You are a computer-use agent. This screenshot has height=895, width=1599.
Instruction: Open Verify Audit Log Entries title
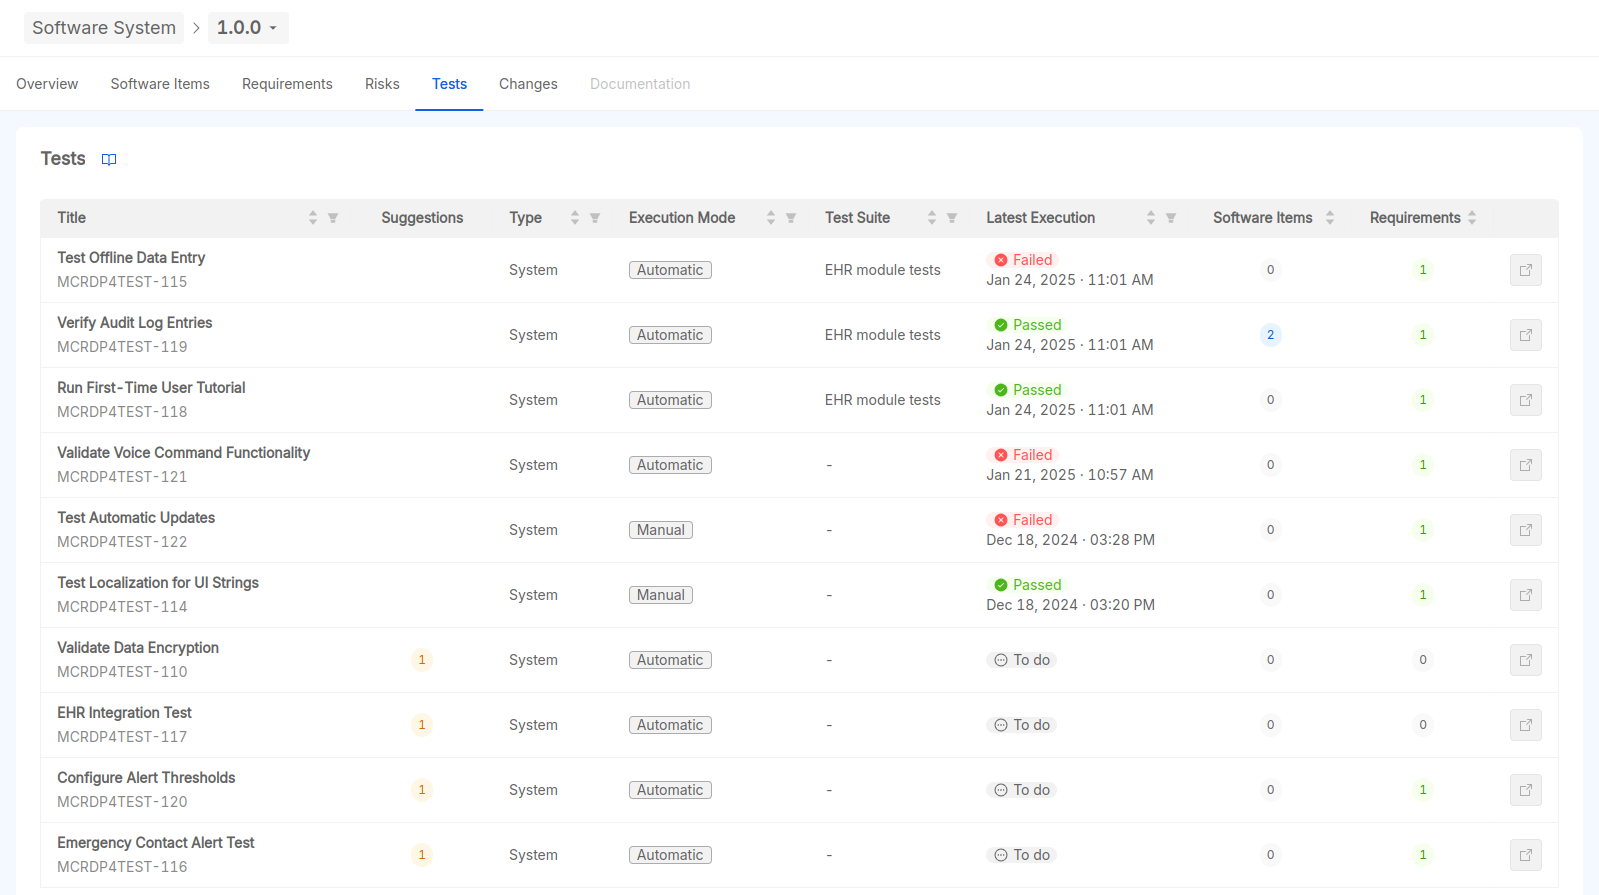[x=135, y=323]
